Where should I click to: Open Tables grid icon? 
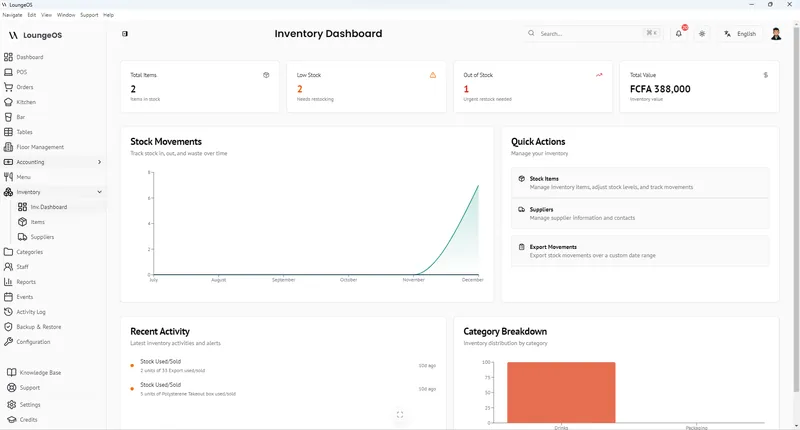pos(8,132)
